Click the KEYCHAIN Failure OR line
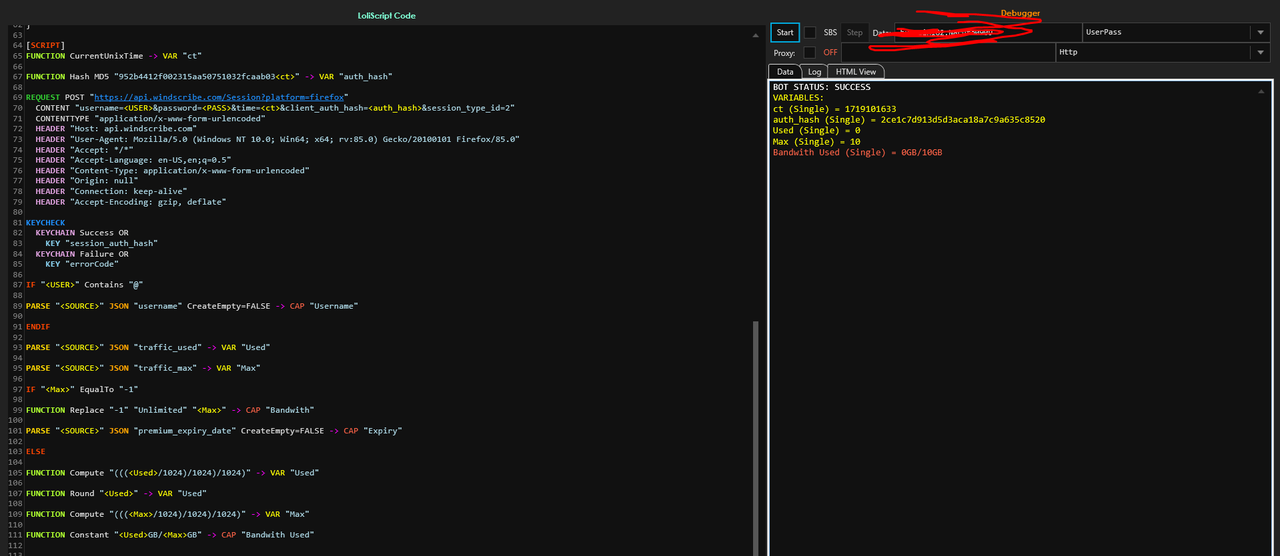Screen dimensions: 1280x556 pyautogui.click(x=82, y=254)
